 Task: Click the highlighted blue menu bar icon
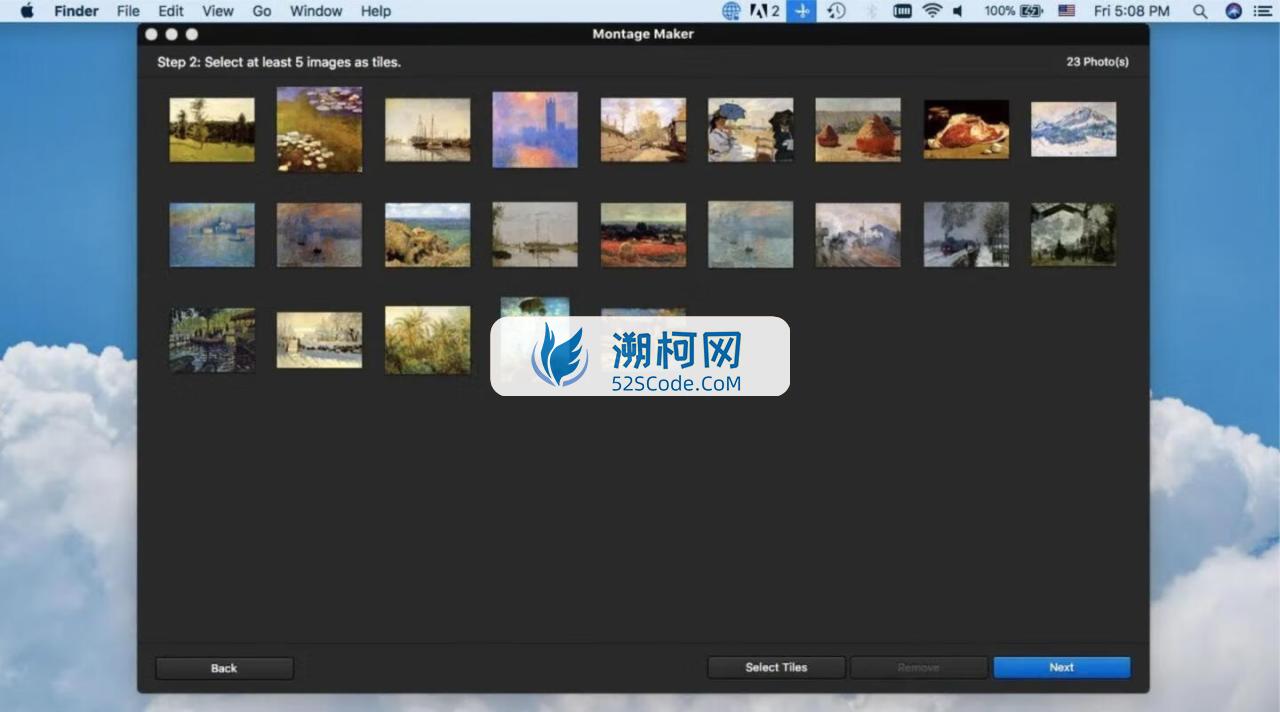tap(801, 11)
